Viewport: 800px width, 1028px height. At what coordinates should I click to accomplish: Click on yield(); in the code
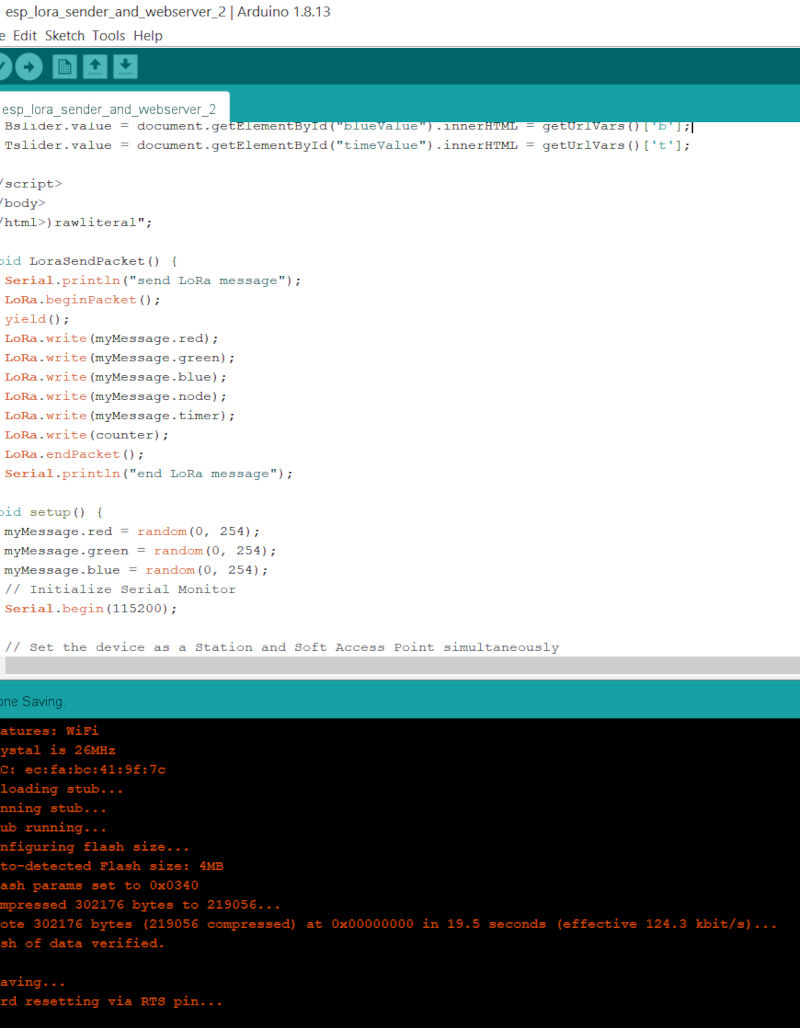point(37,319)
